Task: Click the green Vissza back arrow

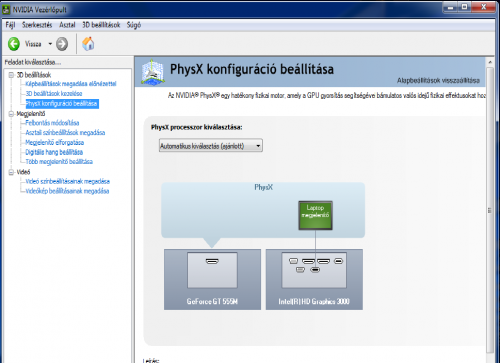Action: [14, 44]
